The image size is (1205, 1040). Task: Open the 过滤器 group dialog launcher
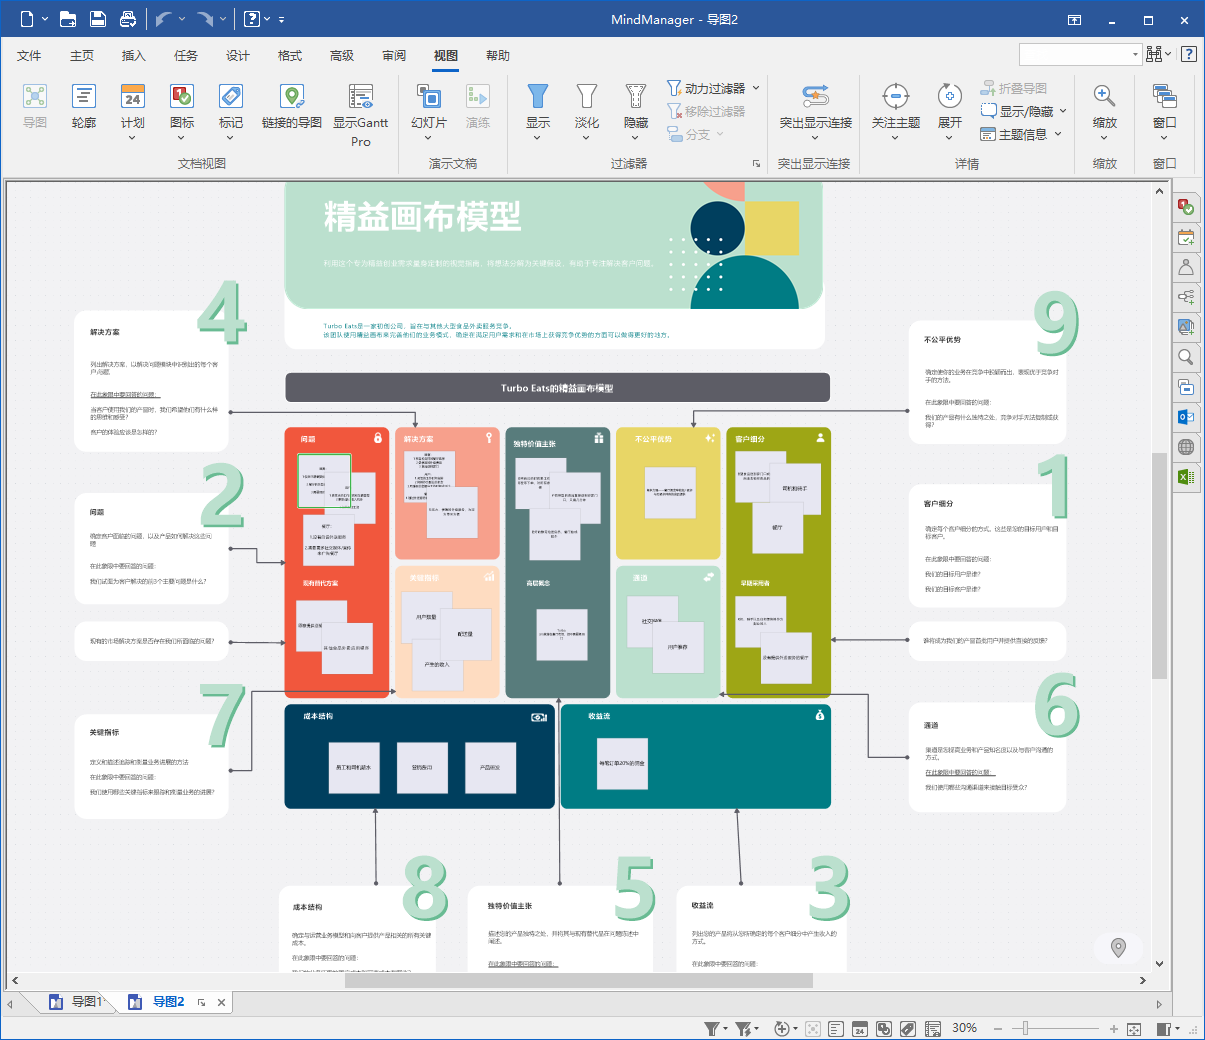click(756, 164)
